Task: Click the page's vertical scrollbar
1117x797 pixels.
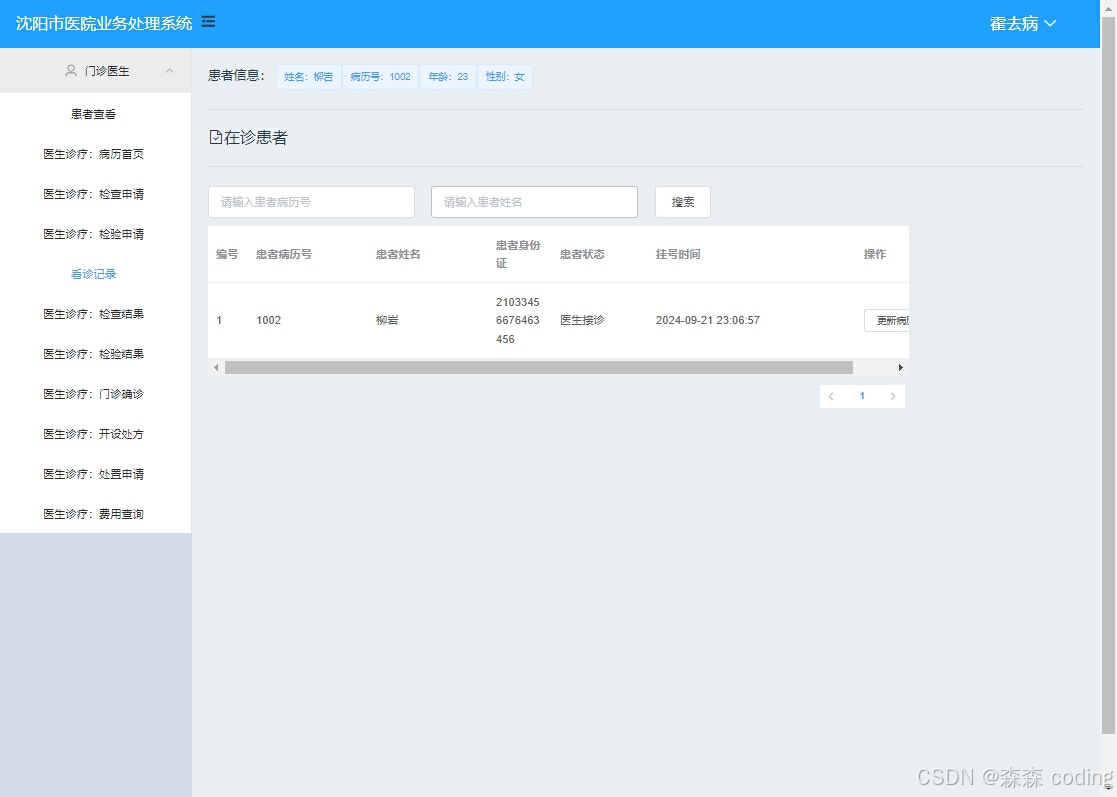Action: click(1108, 374)
